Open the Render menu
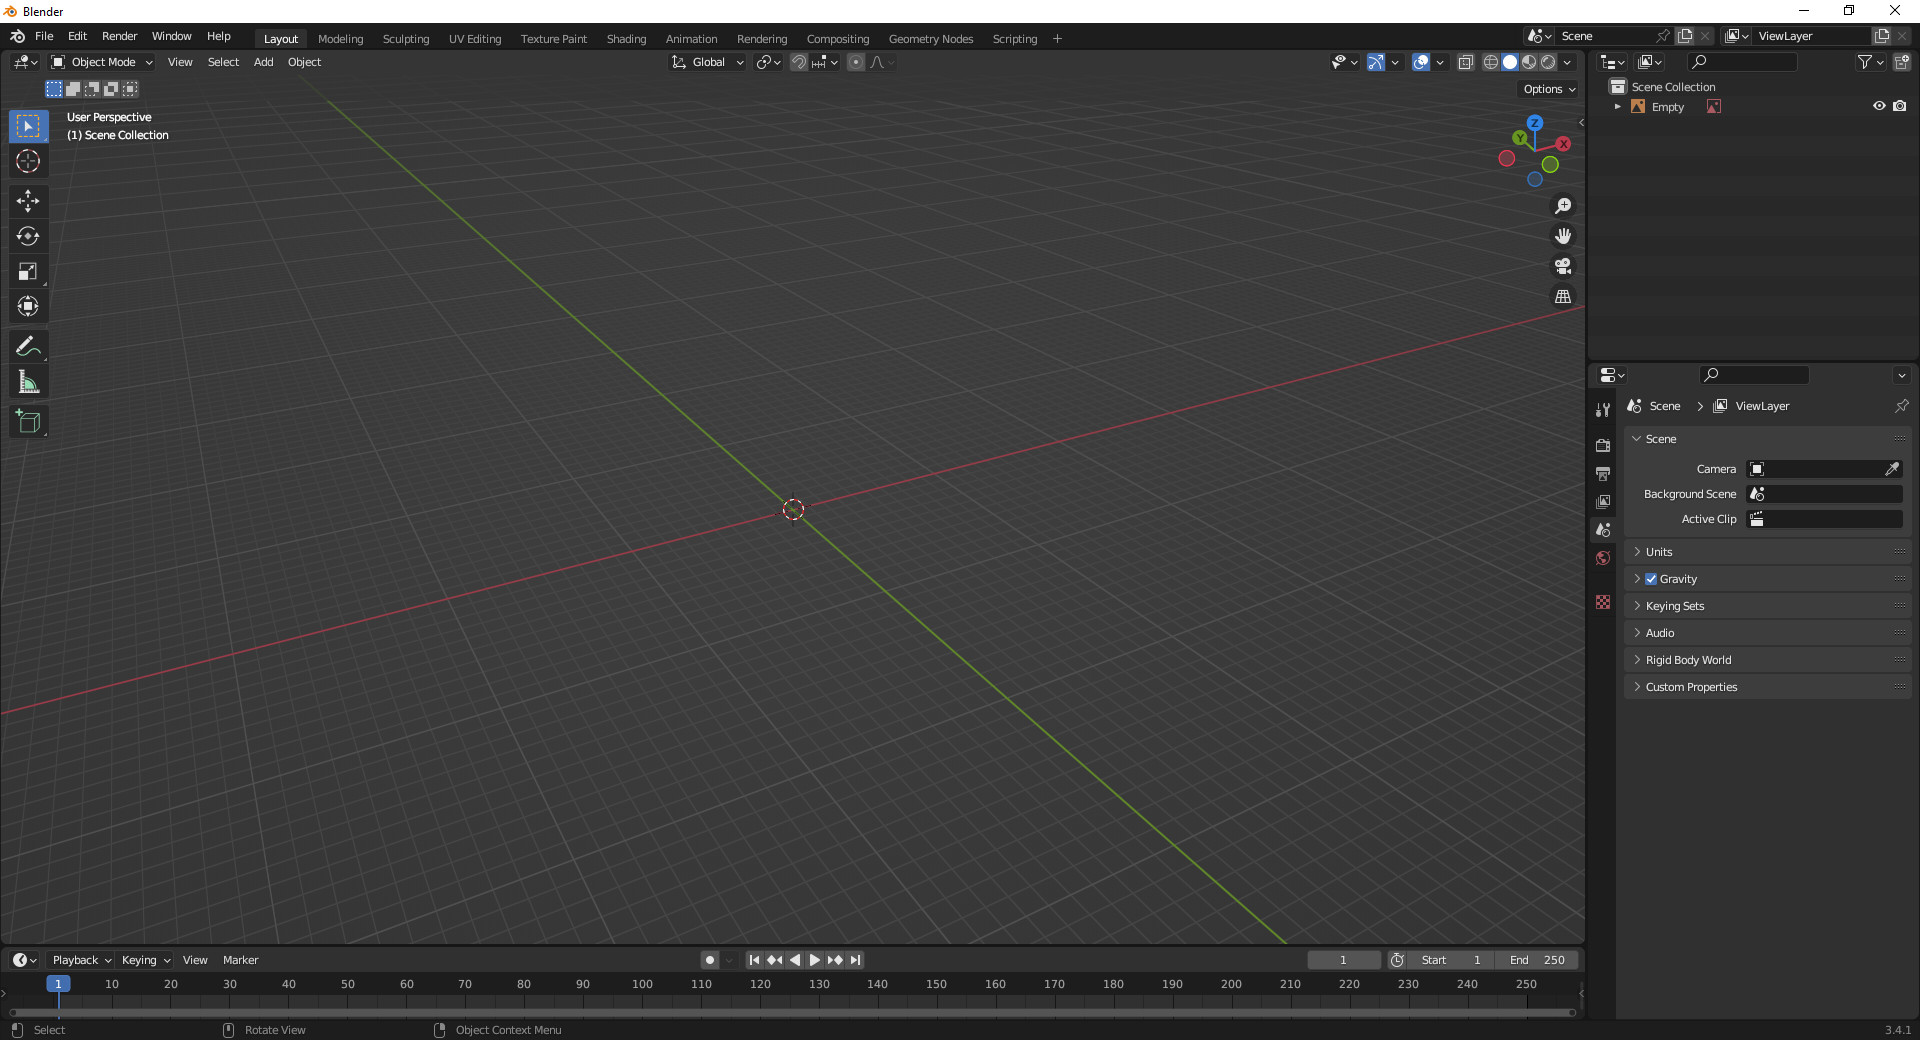This screenshot has height=1040, width=1920. point(119,36)
